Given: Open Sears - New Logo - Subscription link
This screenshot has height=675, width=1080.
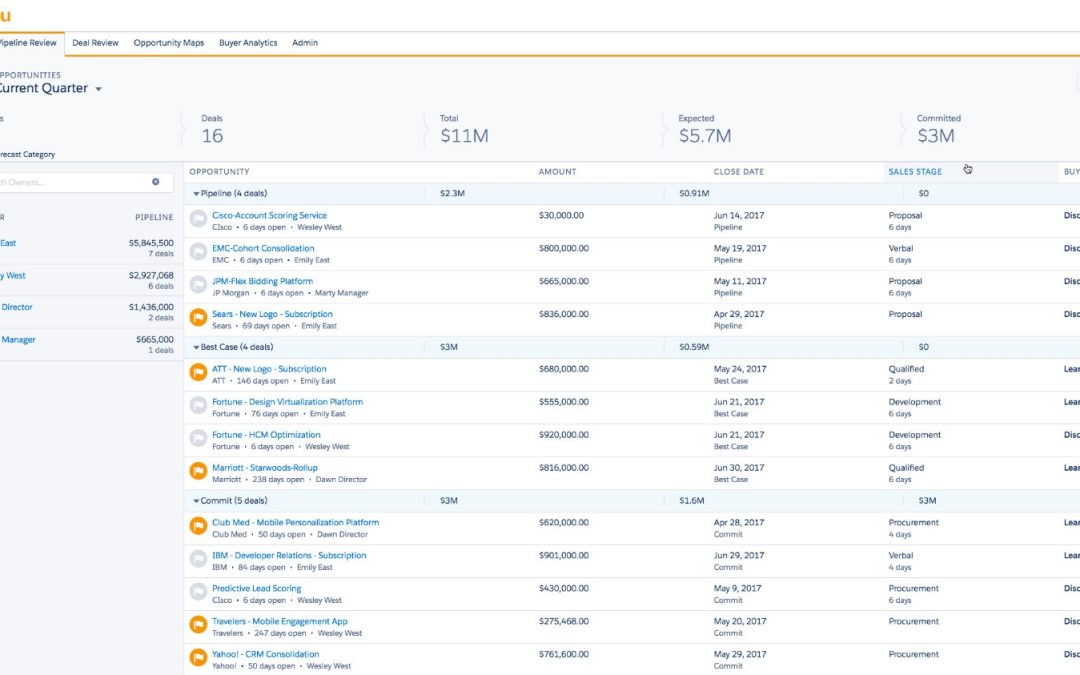Looking at the screenshot, I should coord(272,314).
